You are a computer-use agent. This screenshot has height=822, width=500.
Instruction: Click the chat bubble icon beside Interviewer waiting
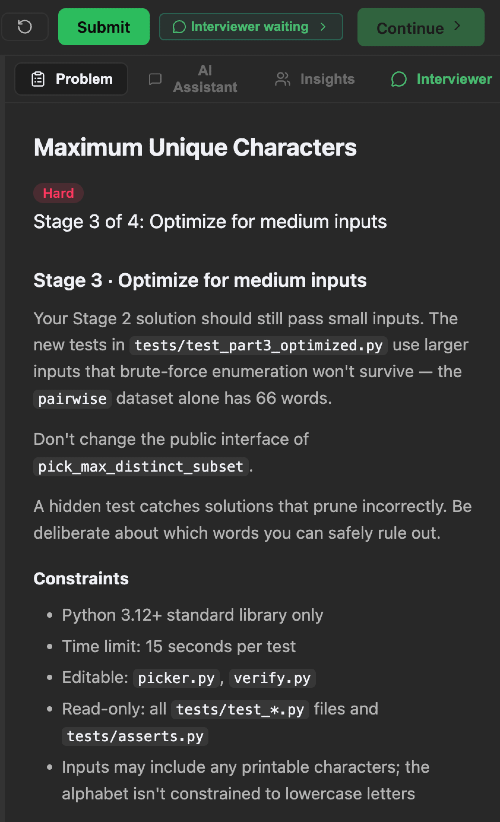tap(179, 27)
